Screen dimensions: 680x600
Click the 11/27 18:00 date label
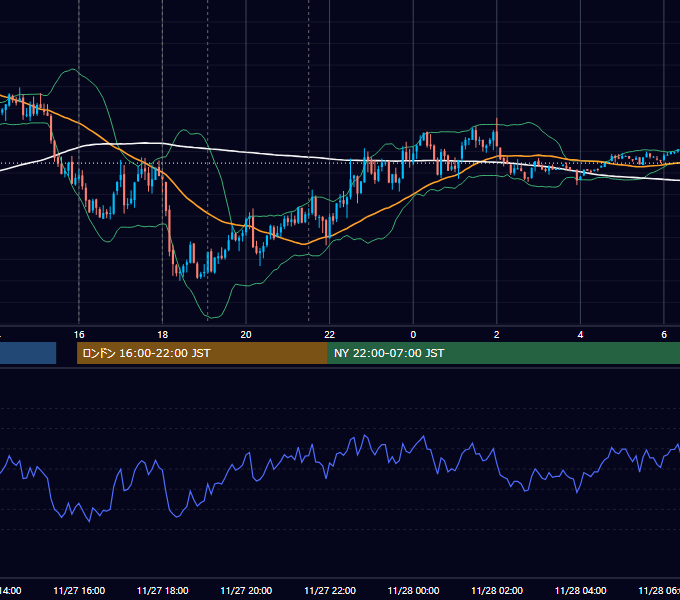point(163,591)
